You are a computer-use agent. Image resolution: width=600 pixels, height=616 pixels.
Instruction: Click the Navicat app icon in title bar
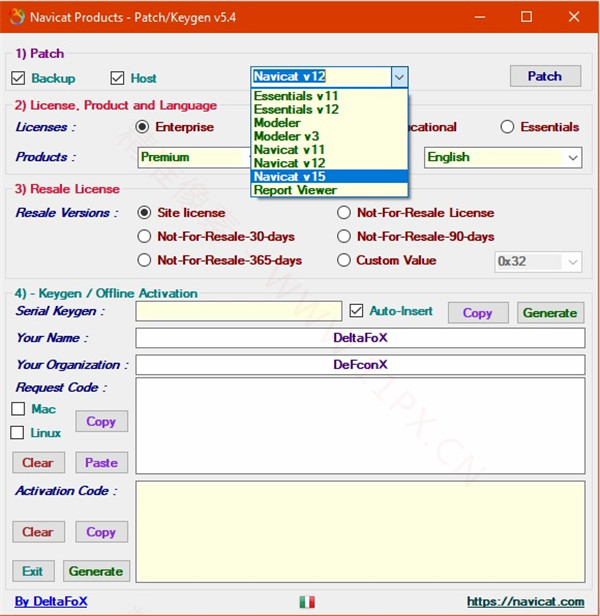pyautogui.click(x=17, y=17)
